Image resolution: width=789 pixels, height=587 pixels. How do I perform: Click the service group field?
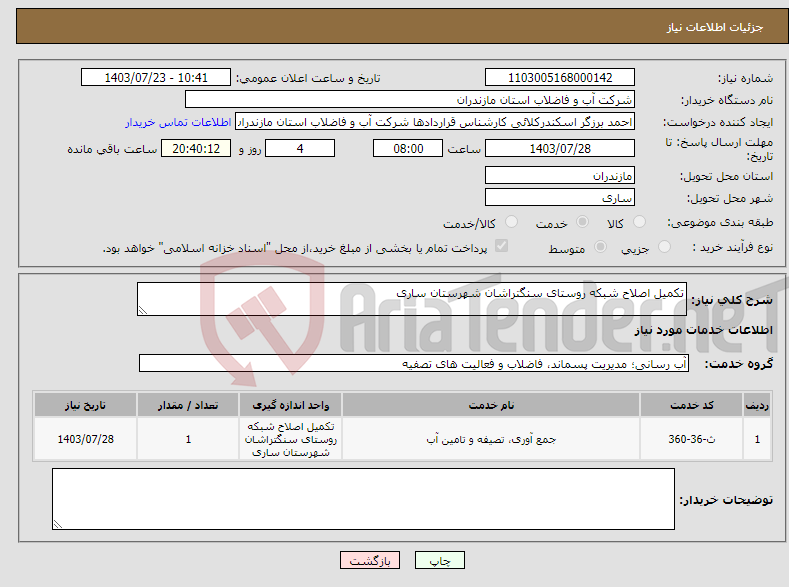(414, 363)
